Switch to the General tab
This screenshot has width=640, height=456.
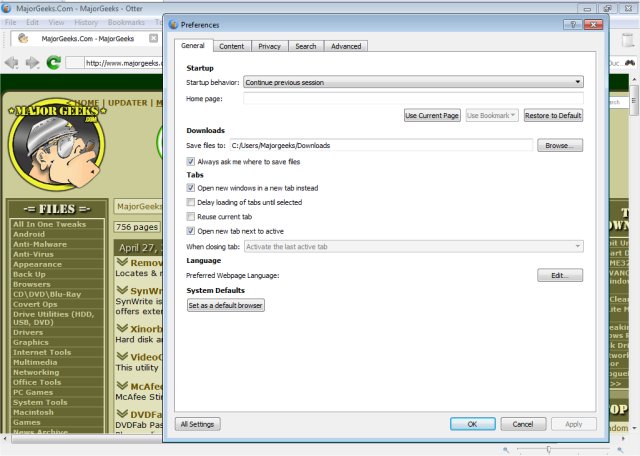[x=193, y=46]
